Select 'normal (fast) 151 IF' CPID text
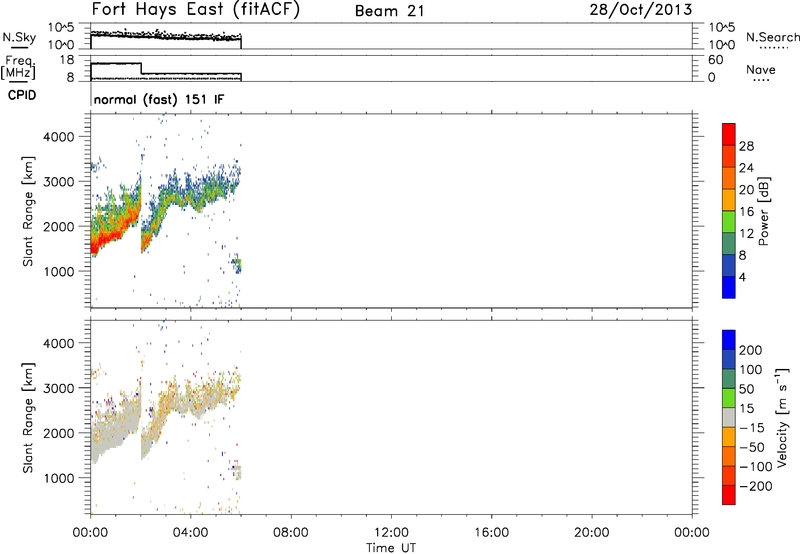 coord(159,99)
